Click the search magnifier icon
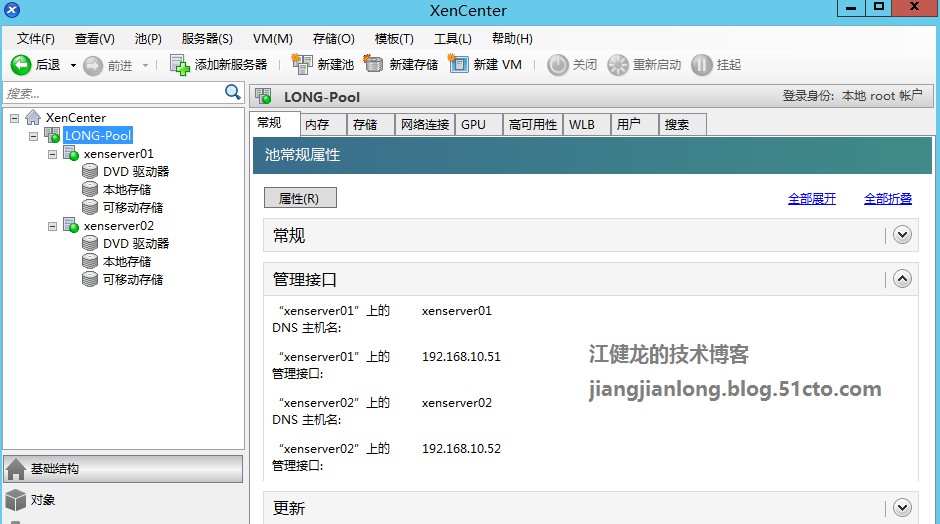Viewport: 940px width, 524px height. click(x=233, y=92)
